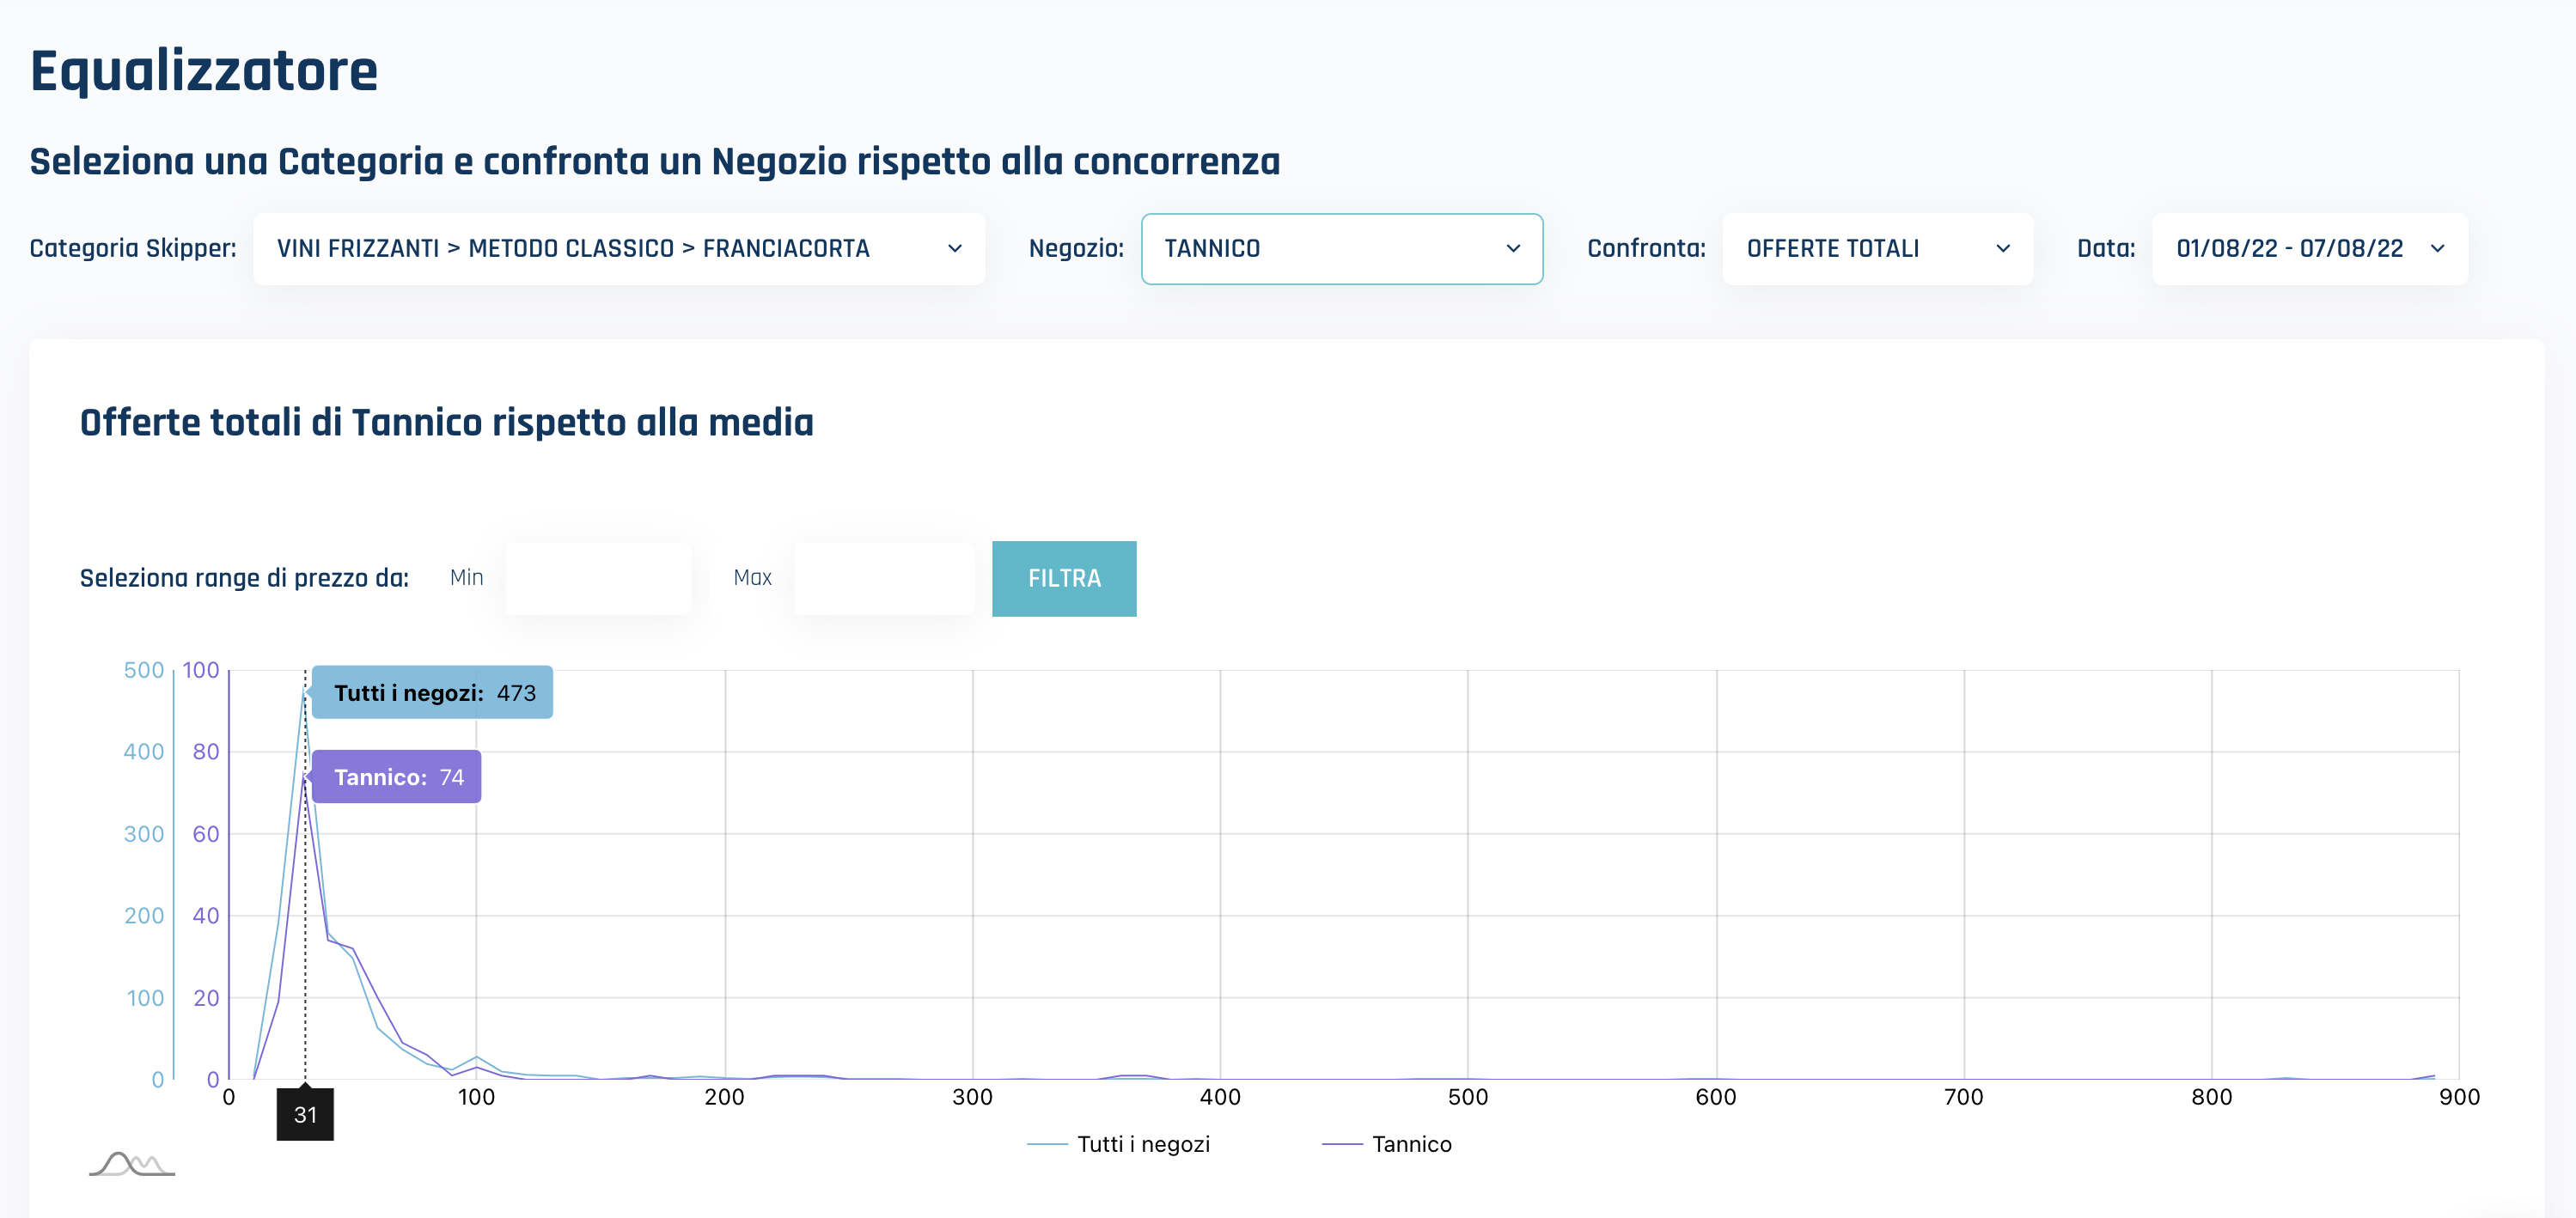
Task: Click the black slider marker showing 31
Action: click(305, 1114)
